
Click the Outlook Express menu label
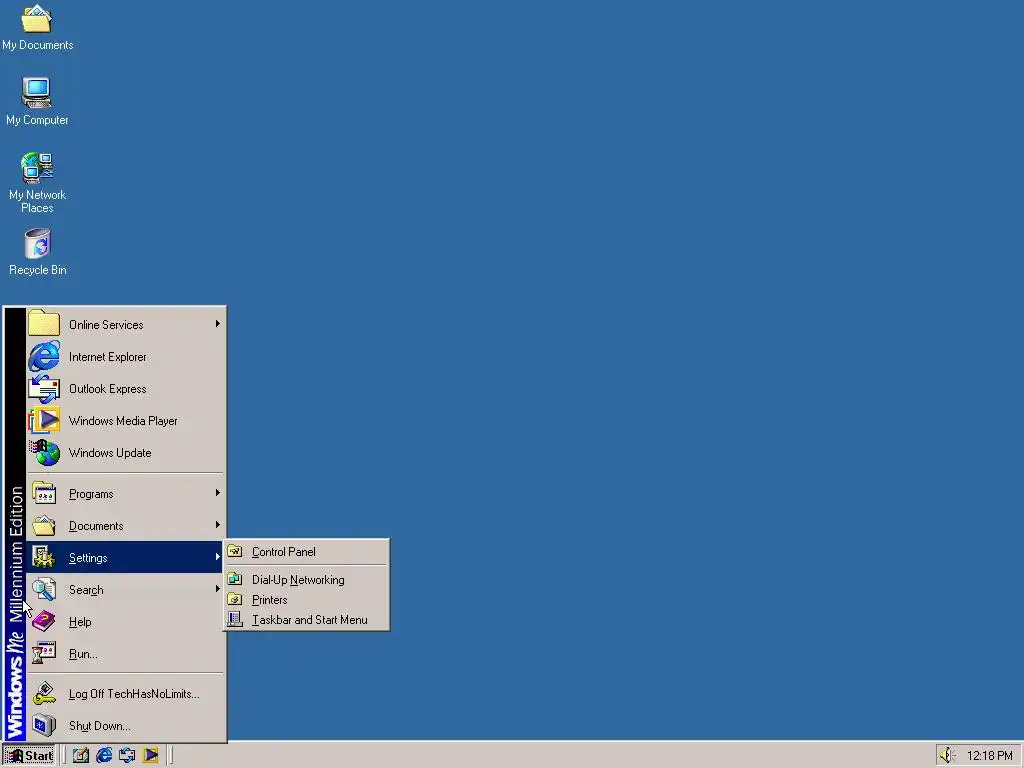point(108,389)
